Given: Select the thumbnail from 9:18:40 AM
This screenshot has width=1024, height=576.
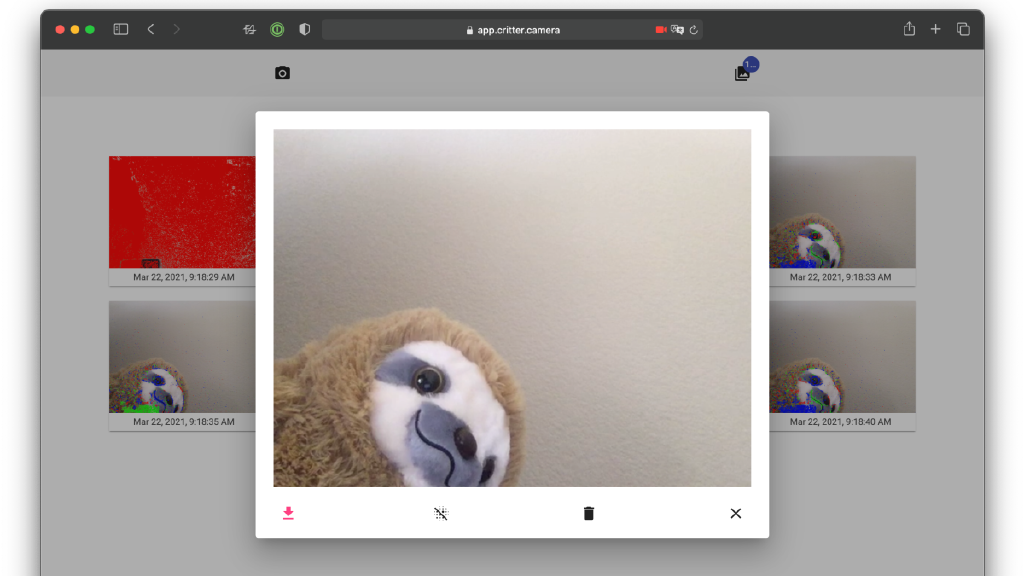Looking at the screenshot, I should [842, 357].
